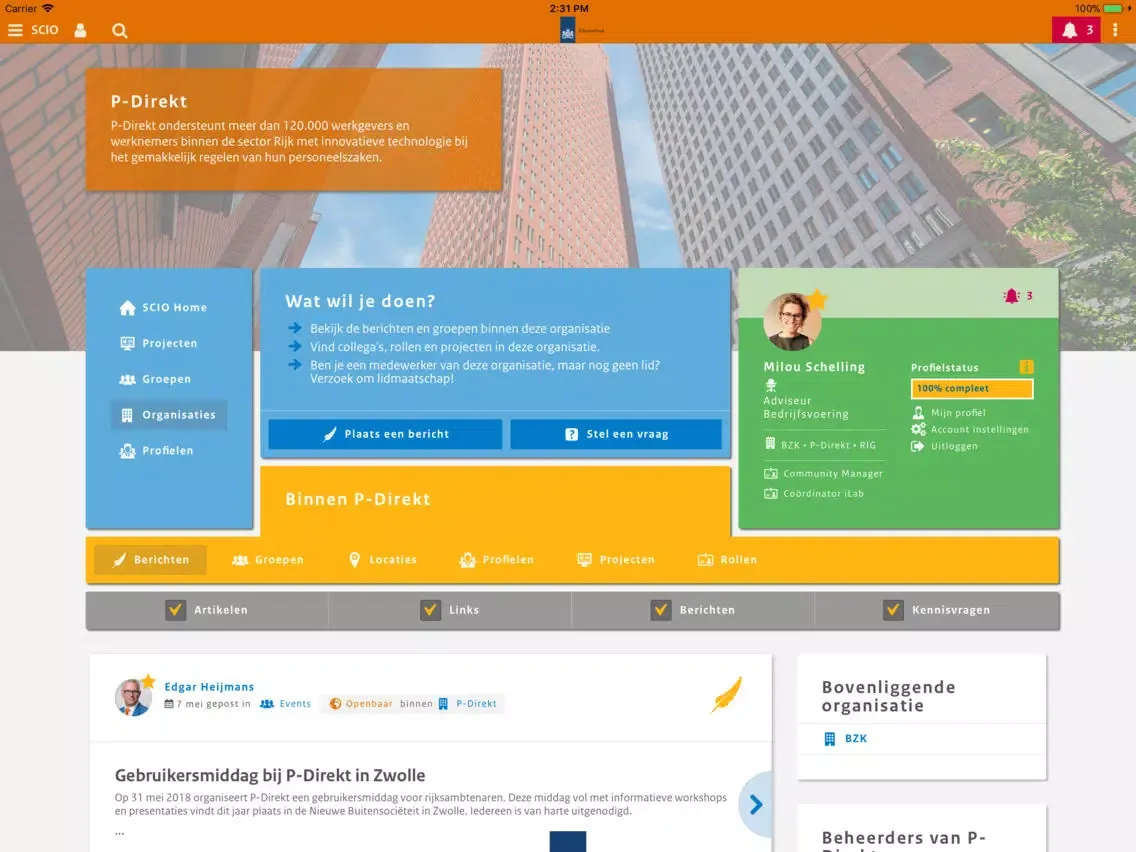This screenshot has width=1136, height=852.
Task: Tap the Rijksoverheid logo in header
Action: [568, 30]
